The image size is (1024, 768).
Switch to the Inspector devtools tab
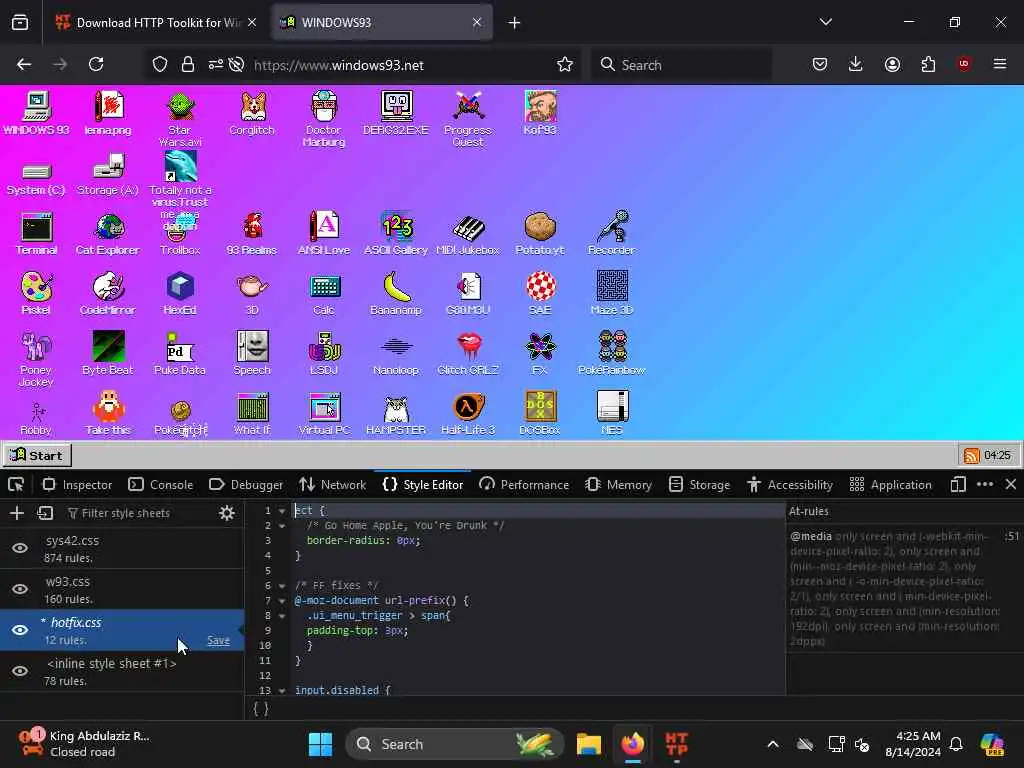pyautogui.click(x=78, y=485)
